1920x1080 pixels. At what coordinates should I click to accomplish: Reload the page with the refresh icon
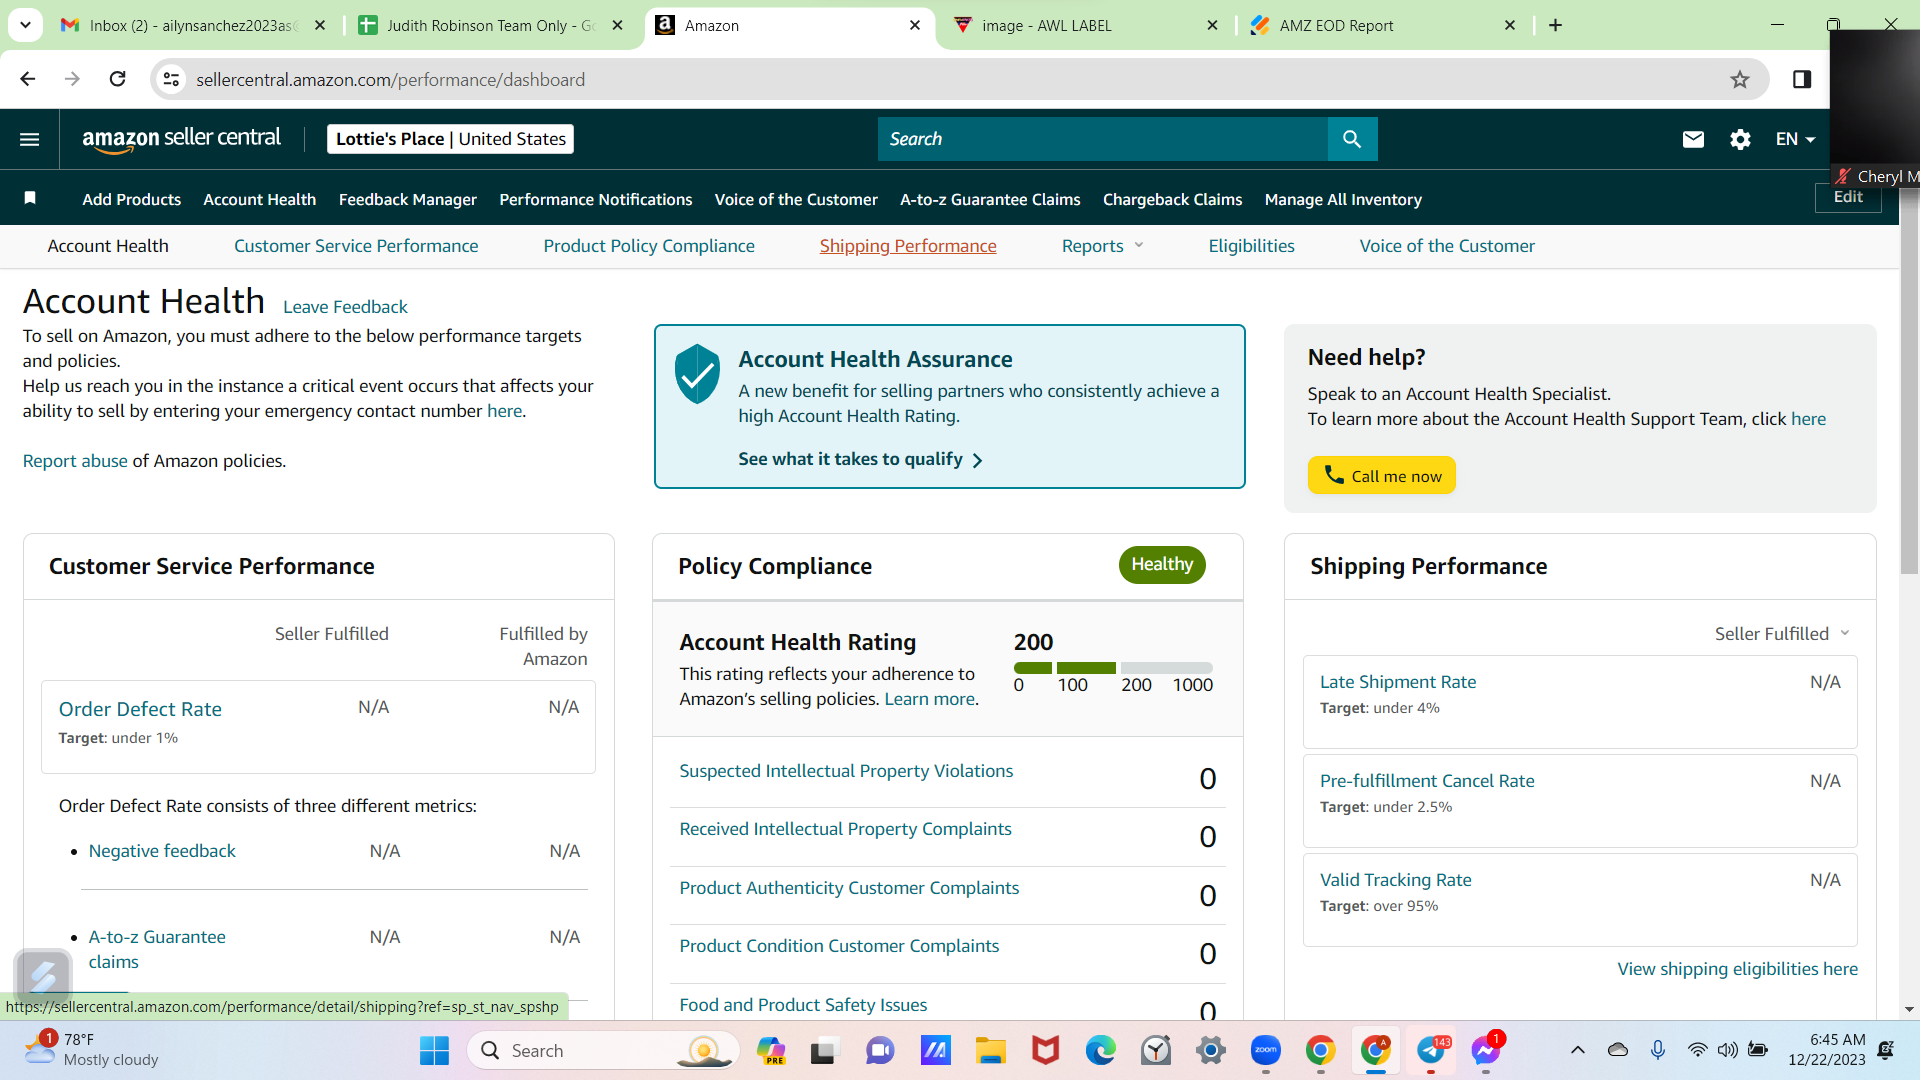[118, 79]
